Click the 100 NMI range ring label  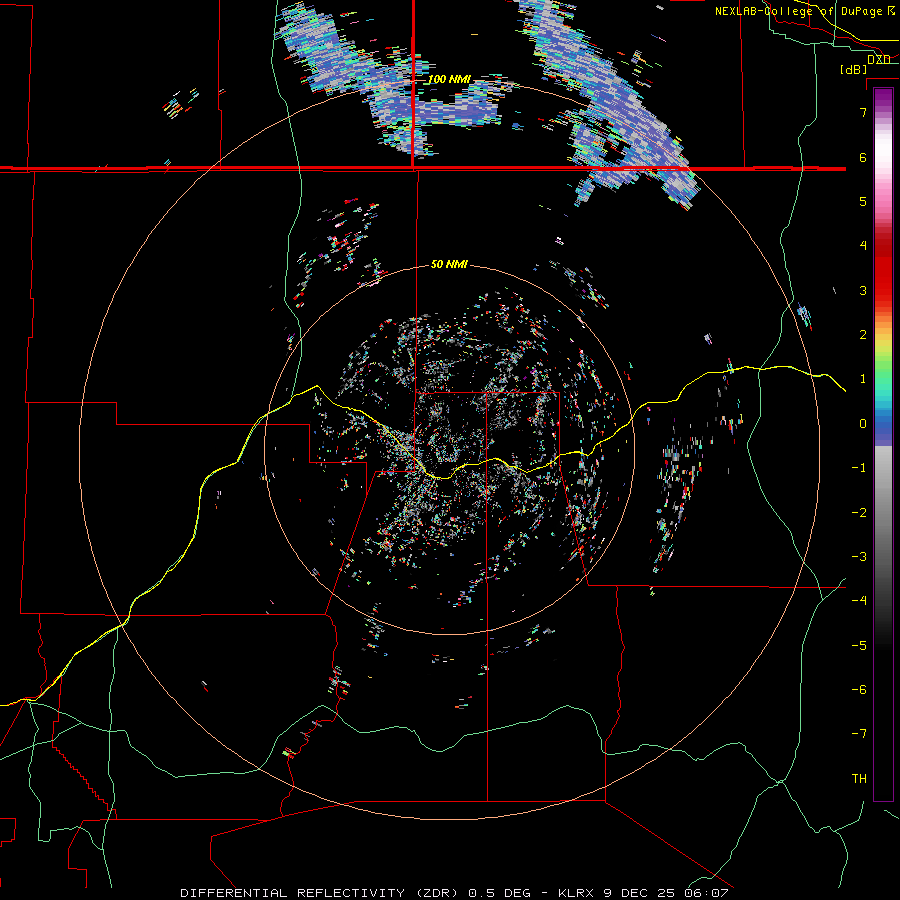(449, 79)
